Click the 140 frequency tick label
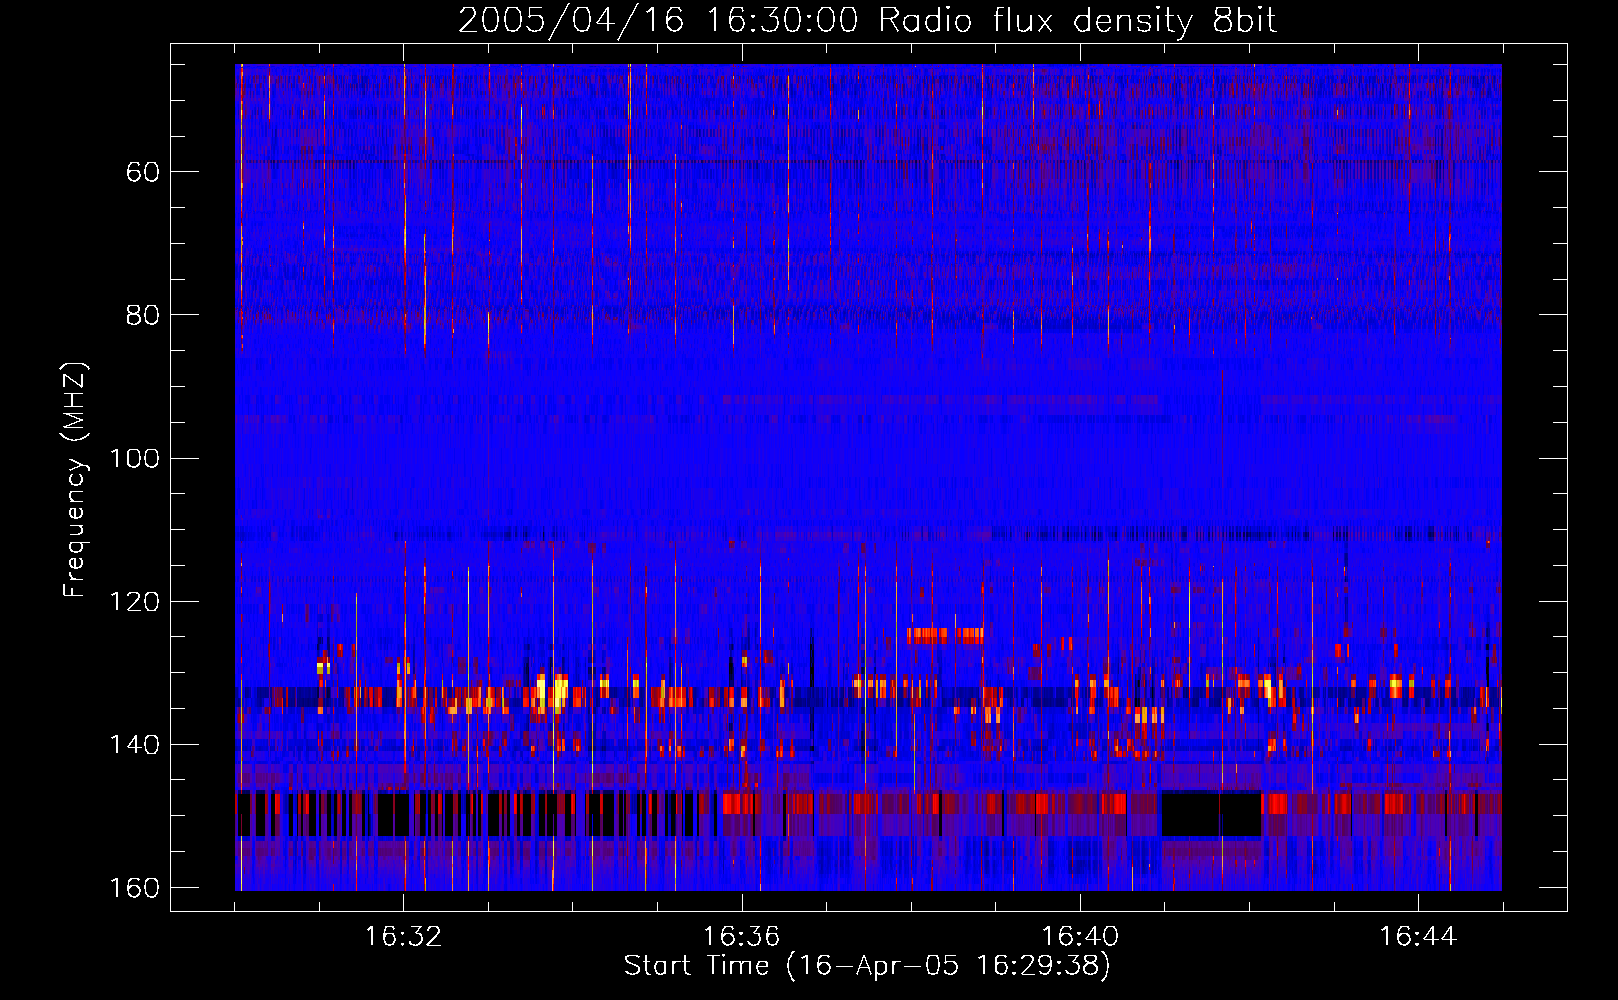 (134, 745)
